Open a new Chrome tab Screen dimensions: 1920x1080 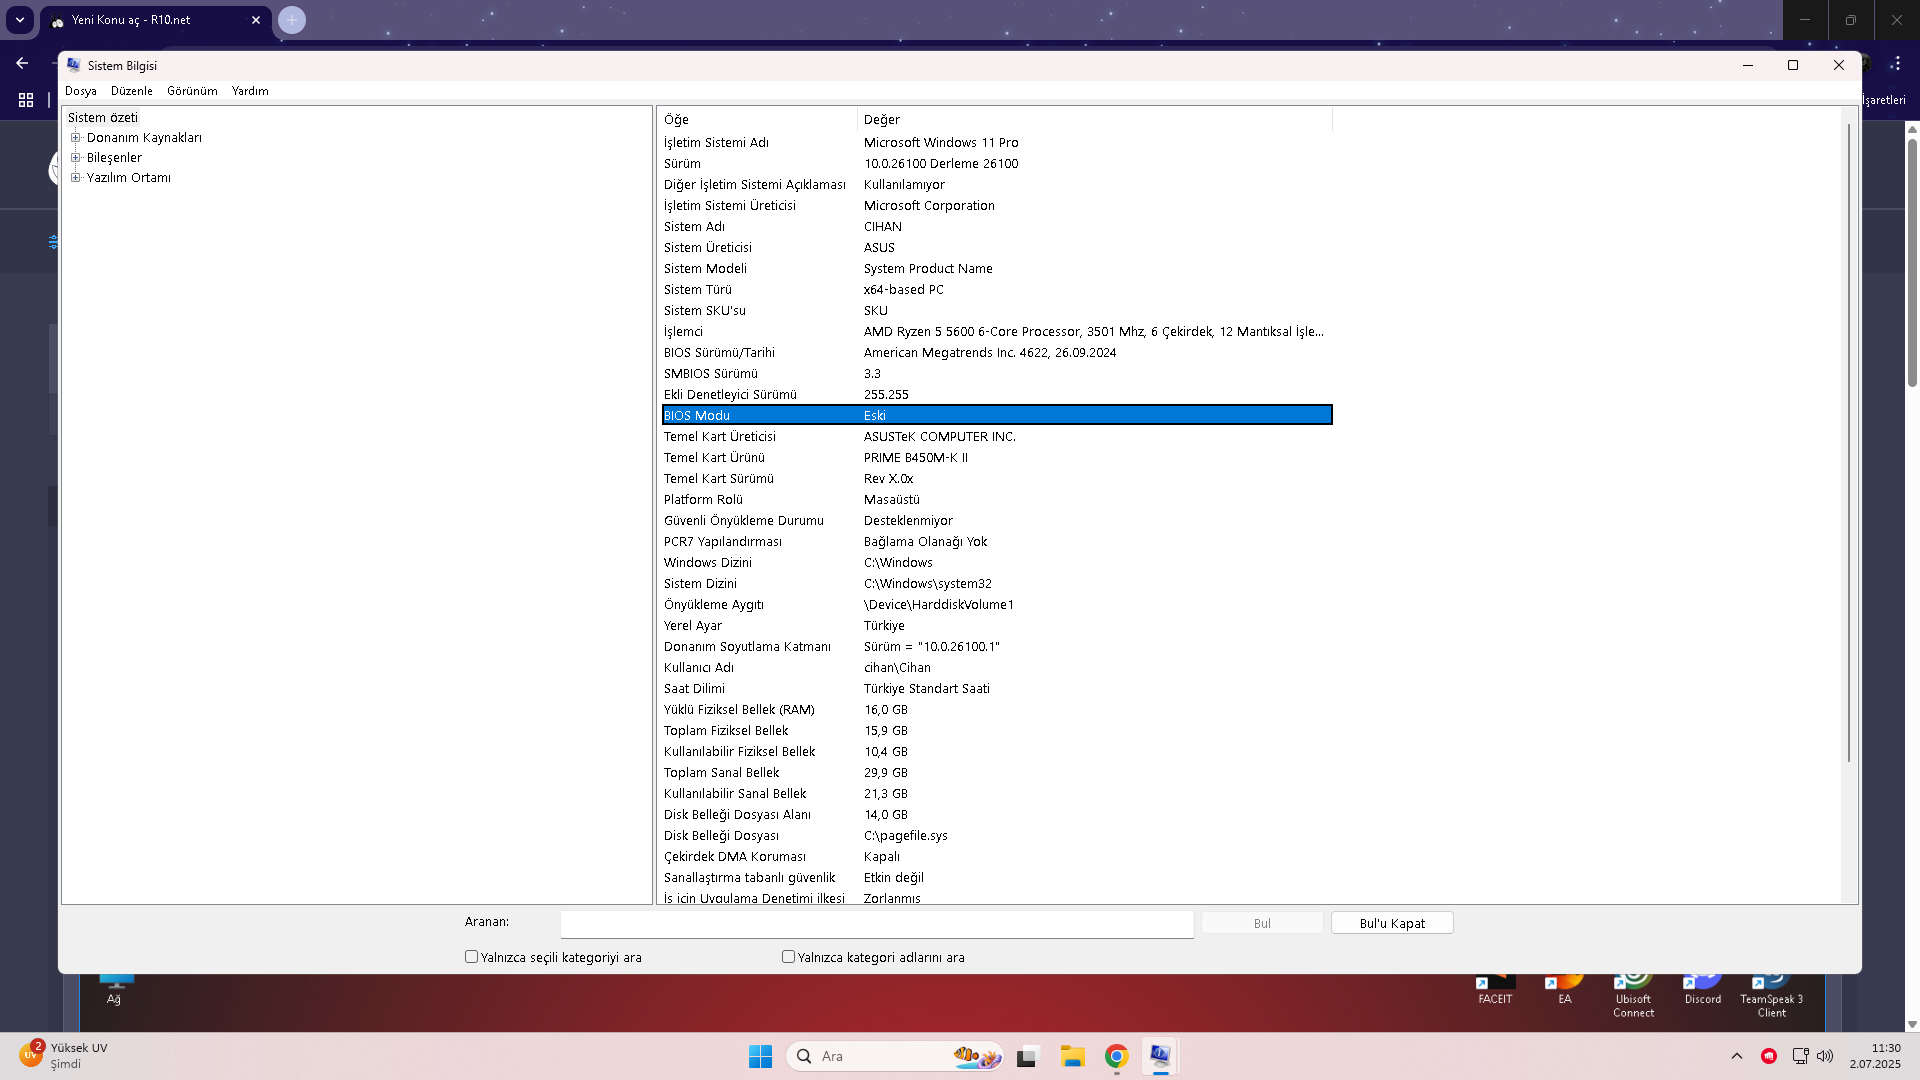[292, 20]
